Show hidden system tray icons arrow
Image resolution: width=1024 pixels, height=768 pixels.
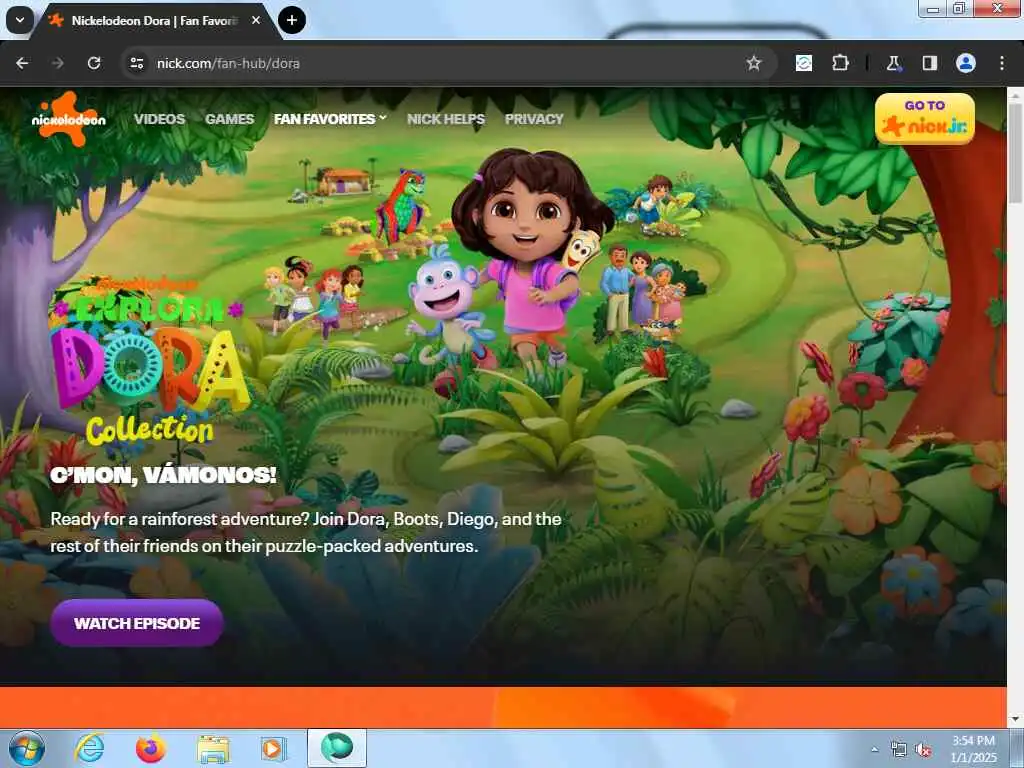click(874, 749)
